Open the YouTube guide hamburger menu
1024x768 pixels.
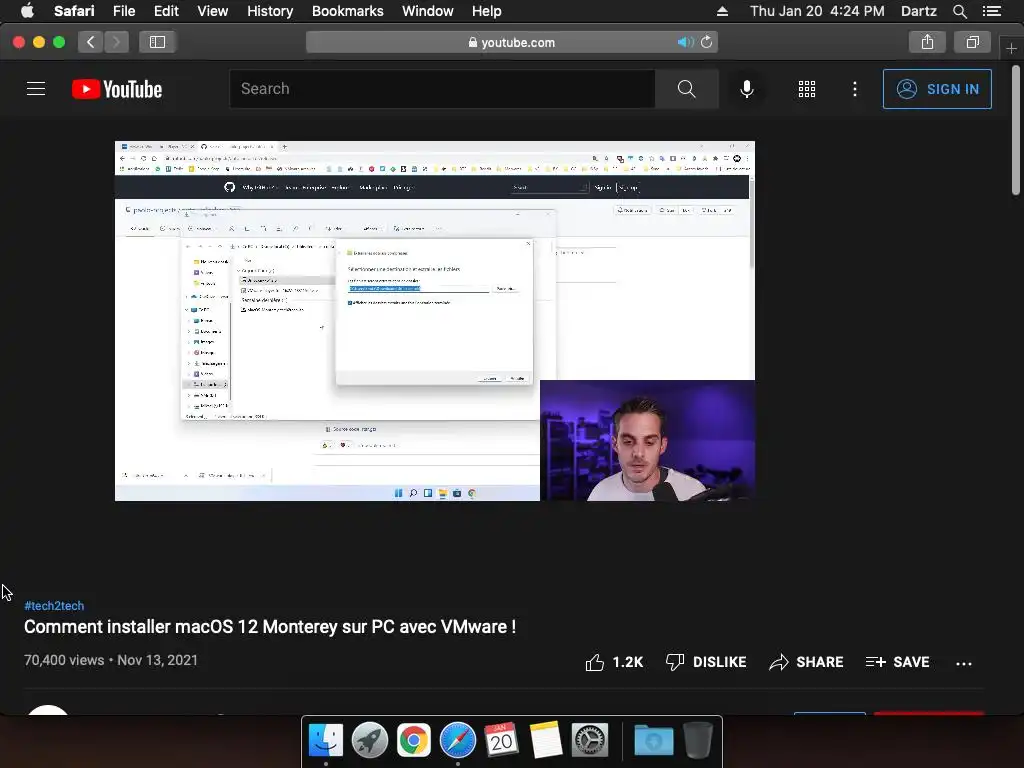tap(36, 89)
